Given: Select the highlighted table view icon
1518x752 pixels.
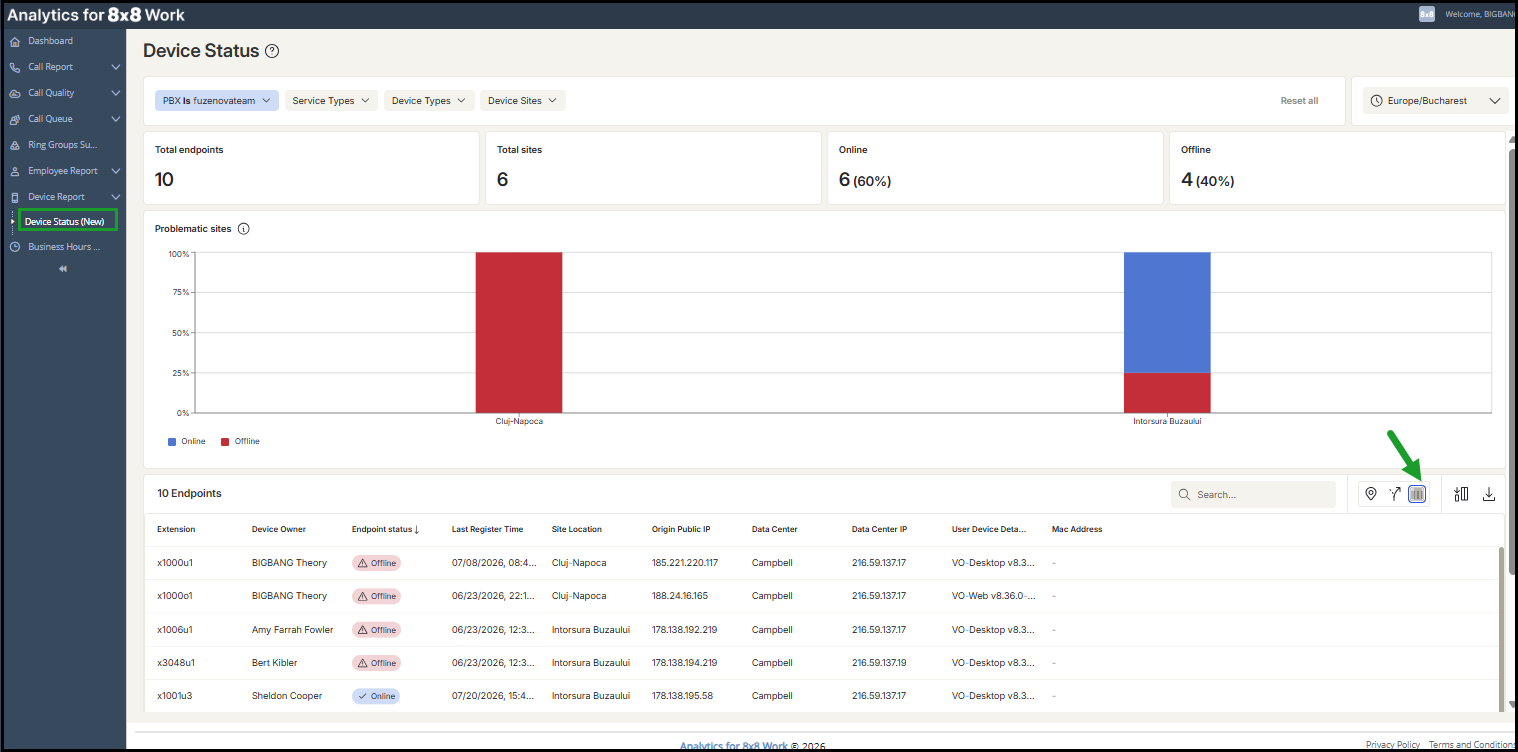Looking at the screenshot, I should coord(1417,494).
